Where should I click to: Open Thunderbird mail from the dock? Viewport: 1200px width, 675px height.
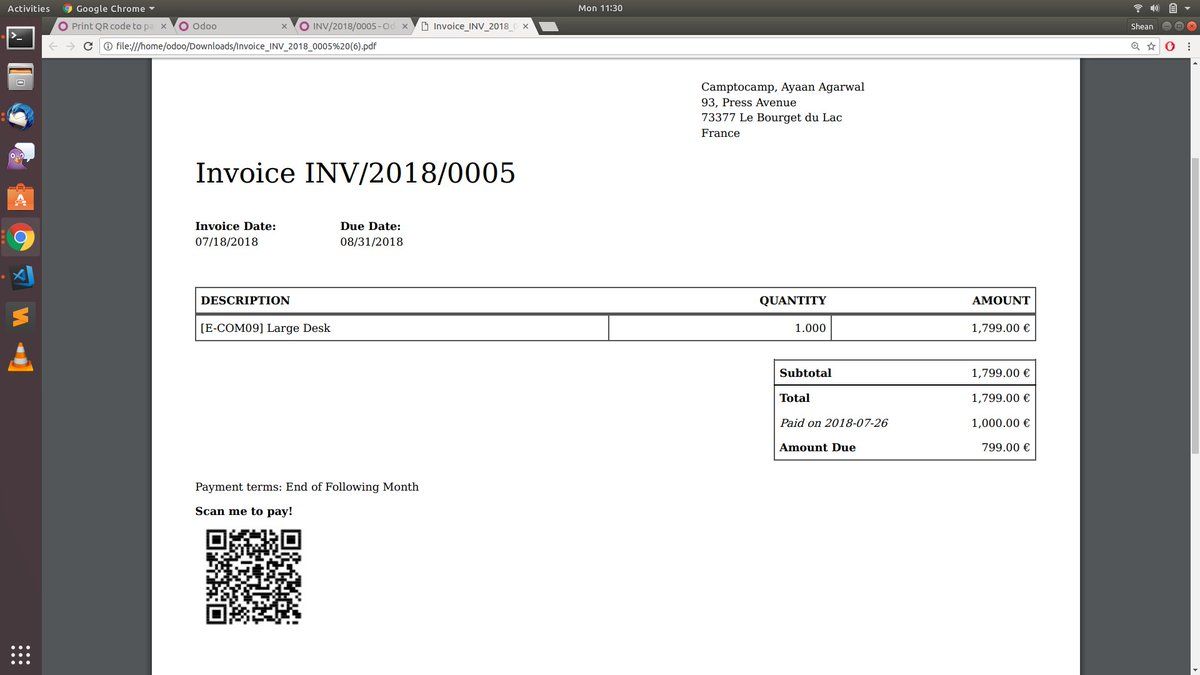(21, 117)
